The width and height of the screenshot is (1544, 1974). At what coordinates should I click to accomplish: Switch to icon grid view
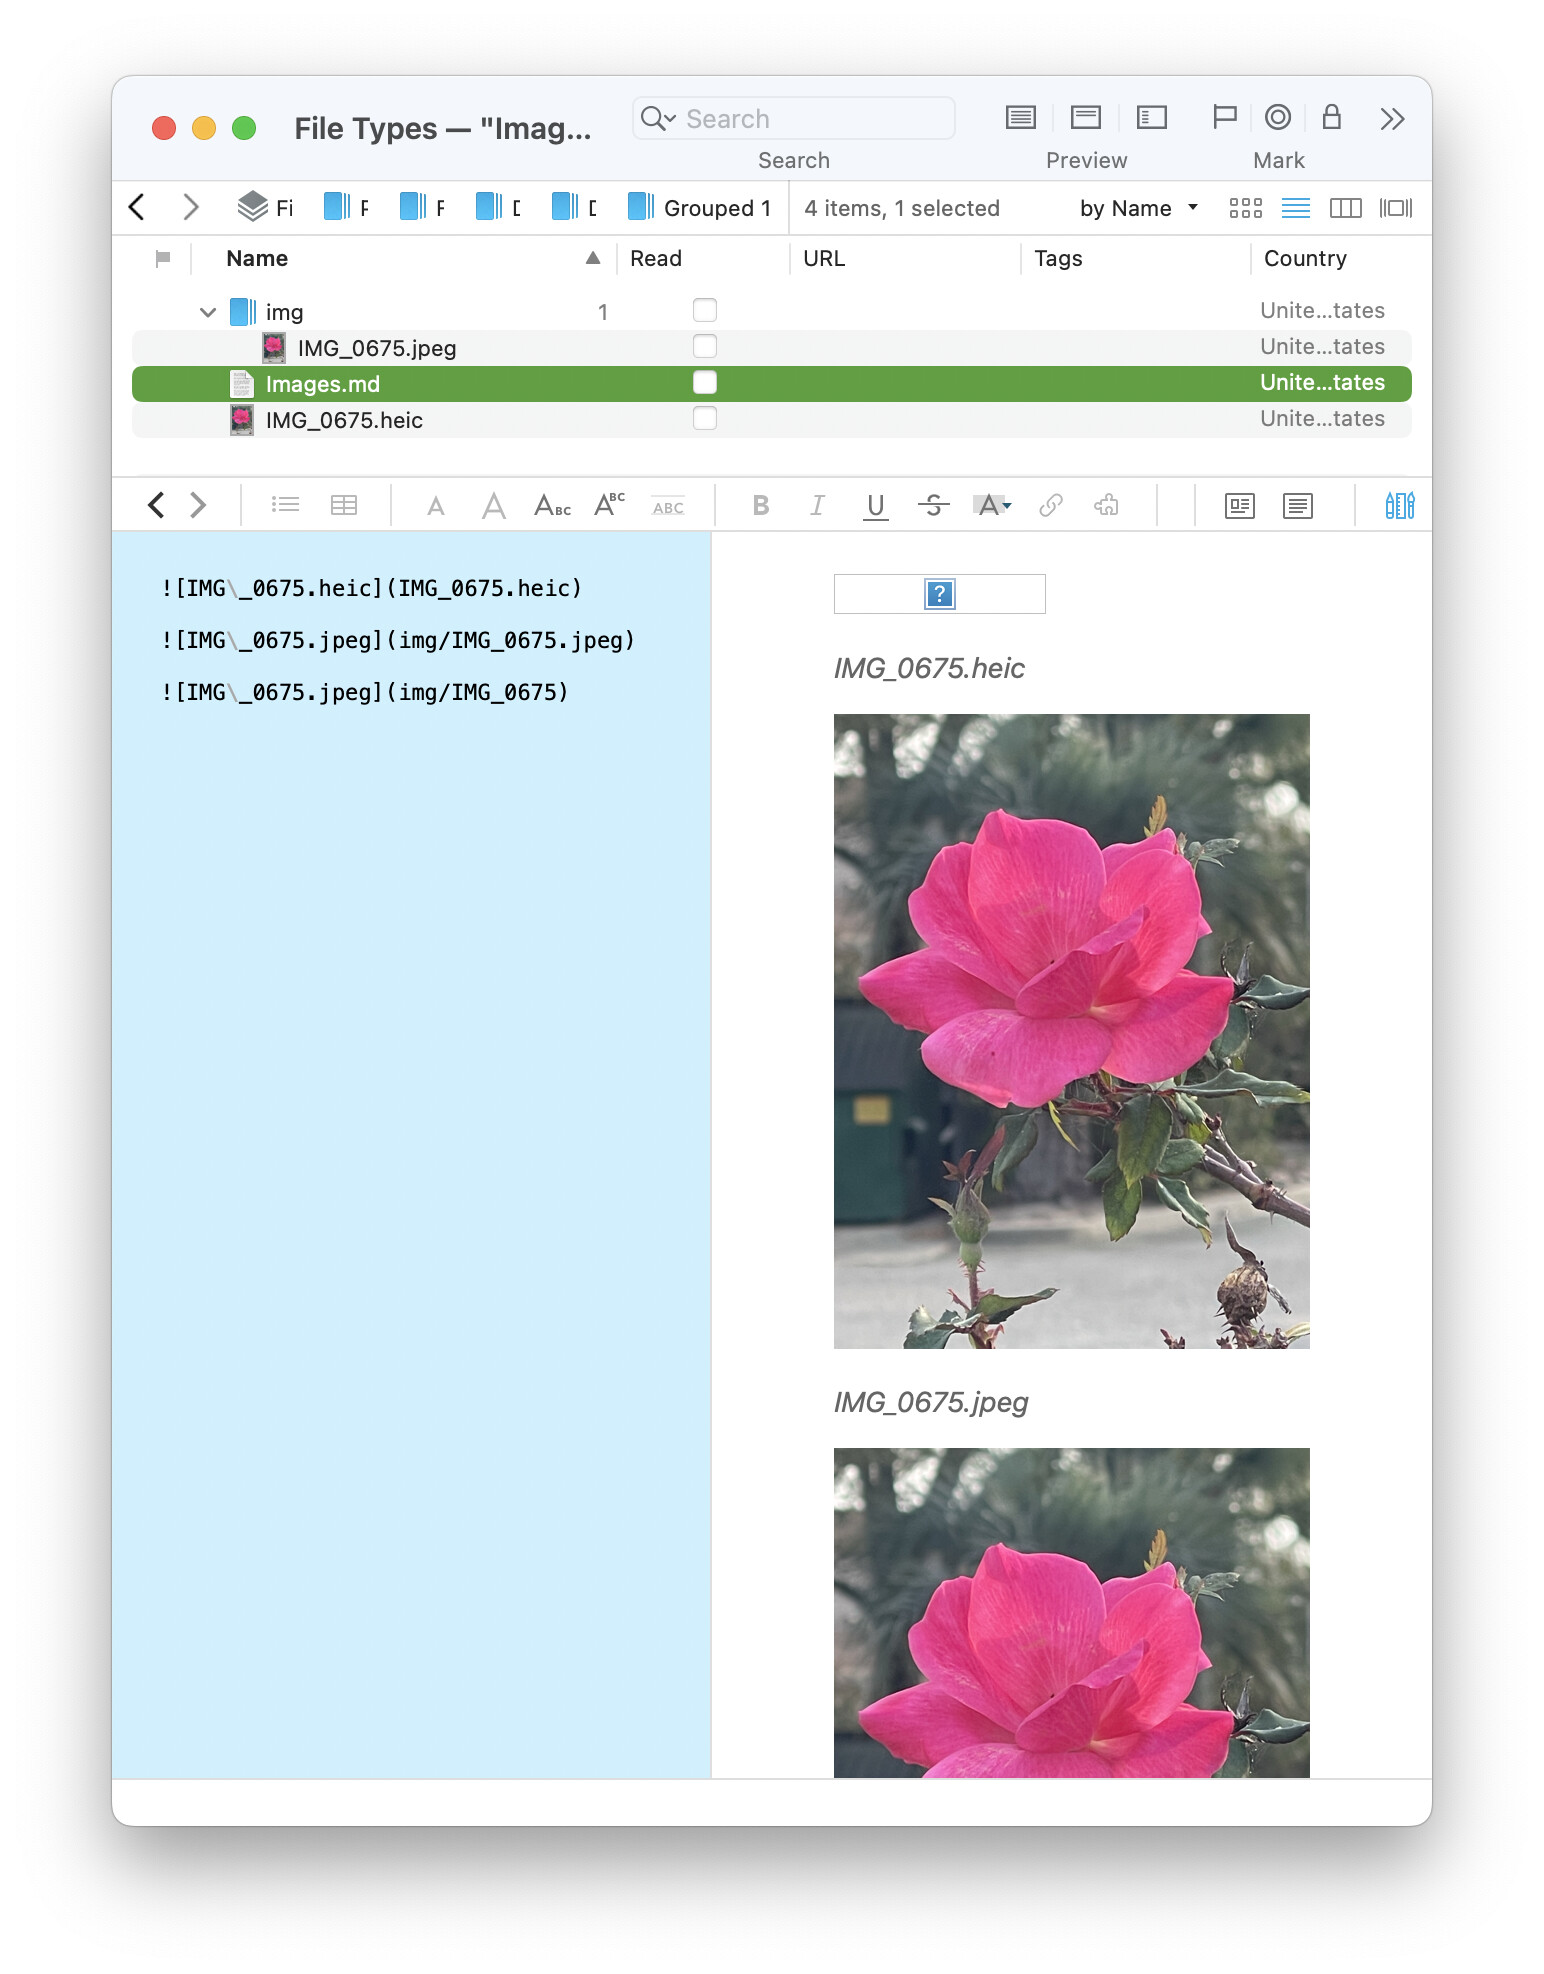pos(1245,208)
